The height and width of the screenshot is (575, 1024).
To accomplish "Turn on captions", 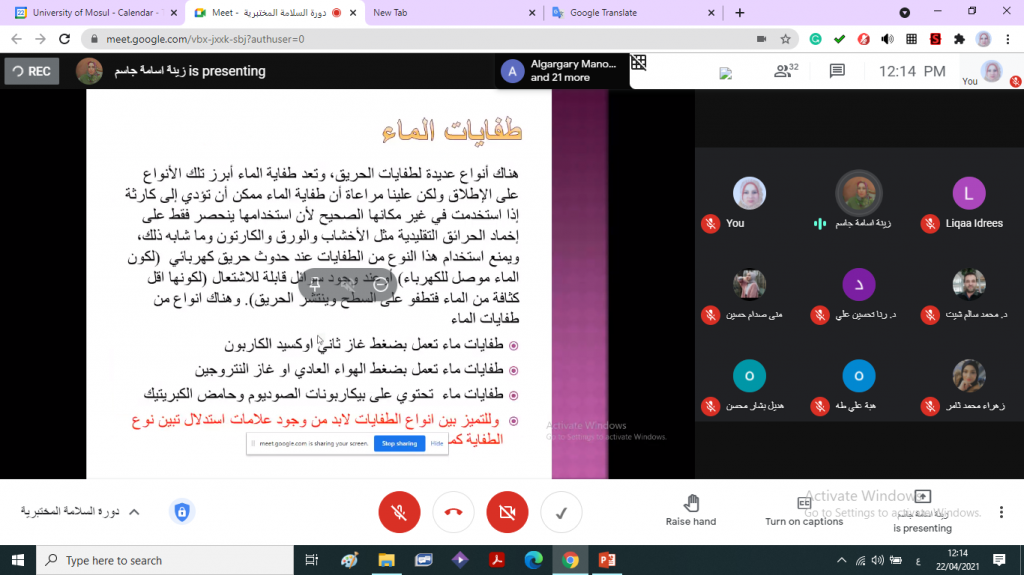I will [804, 510].
